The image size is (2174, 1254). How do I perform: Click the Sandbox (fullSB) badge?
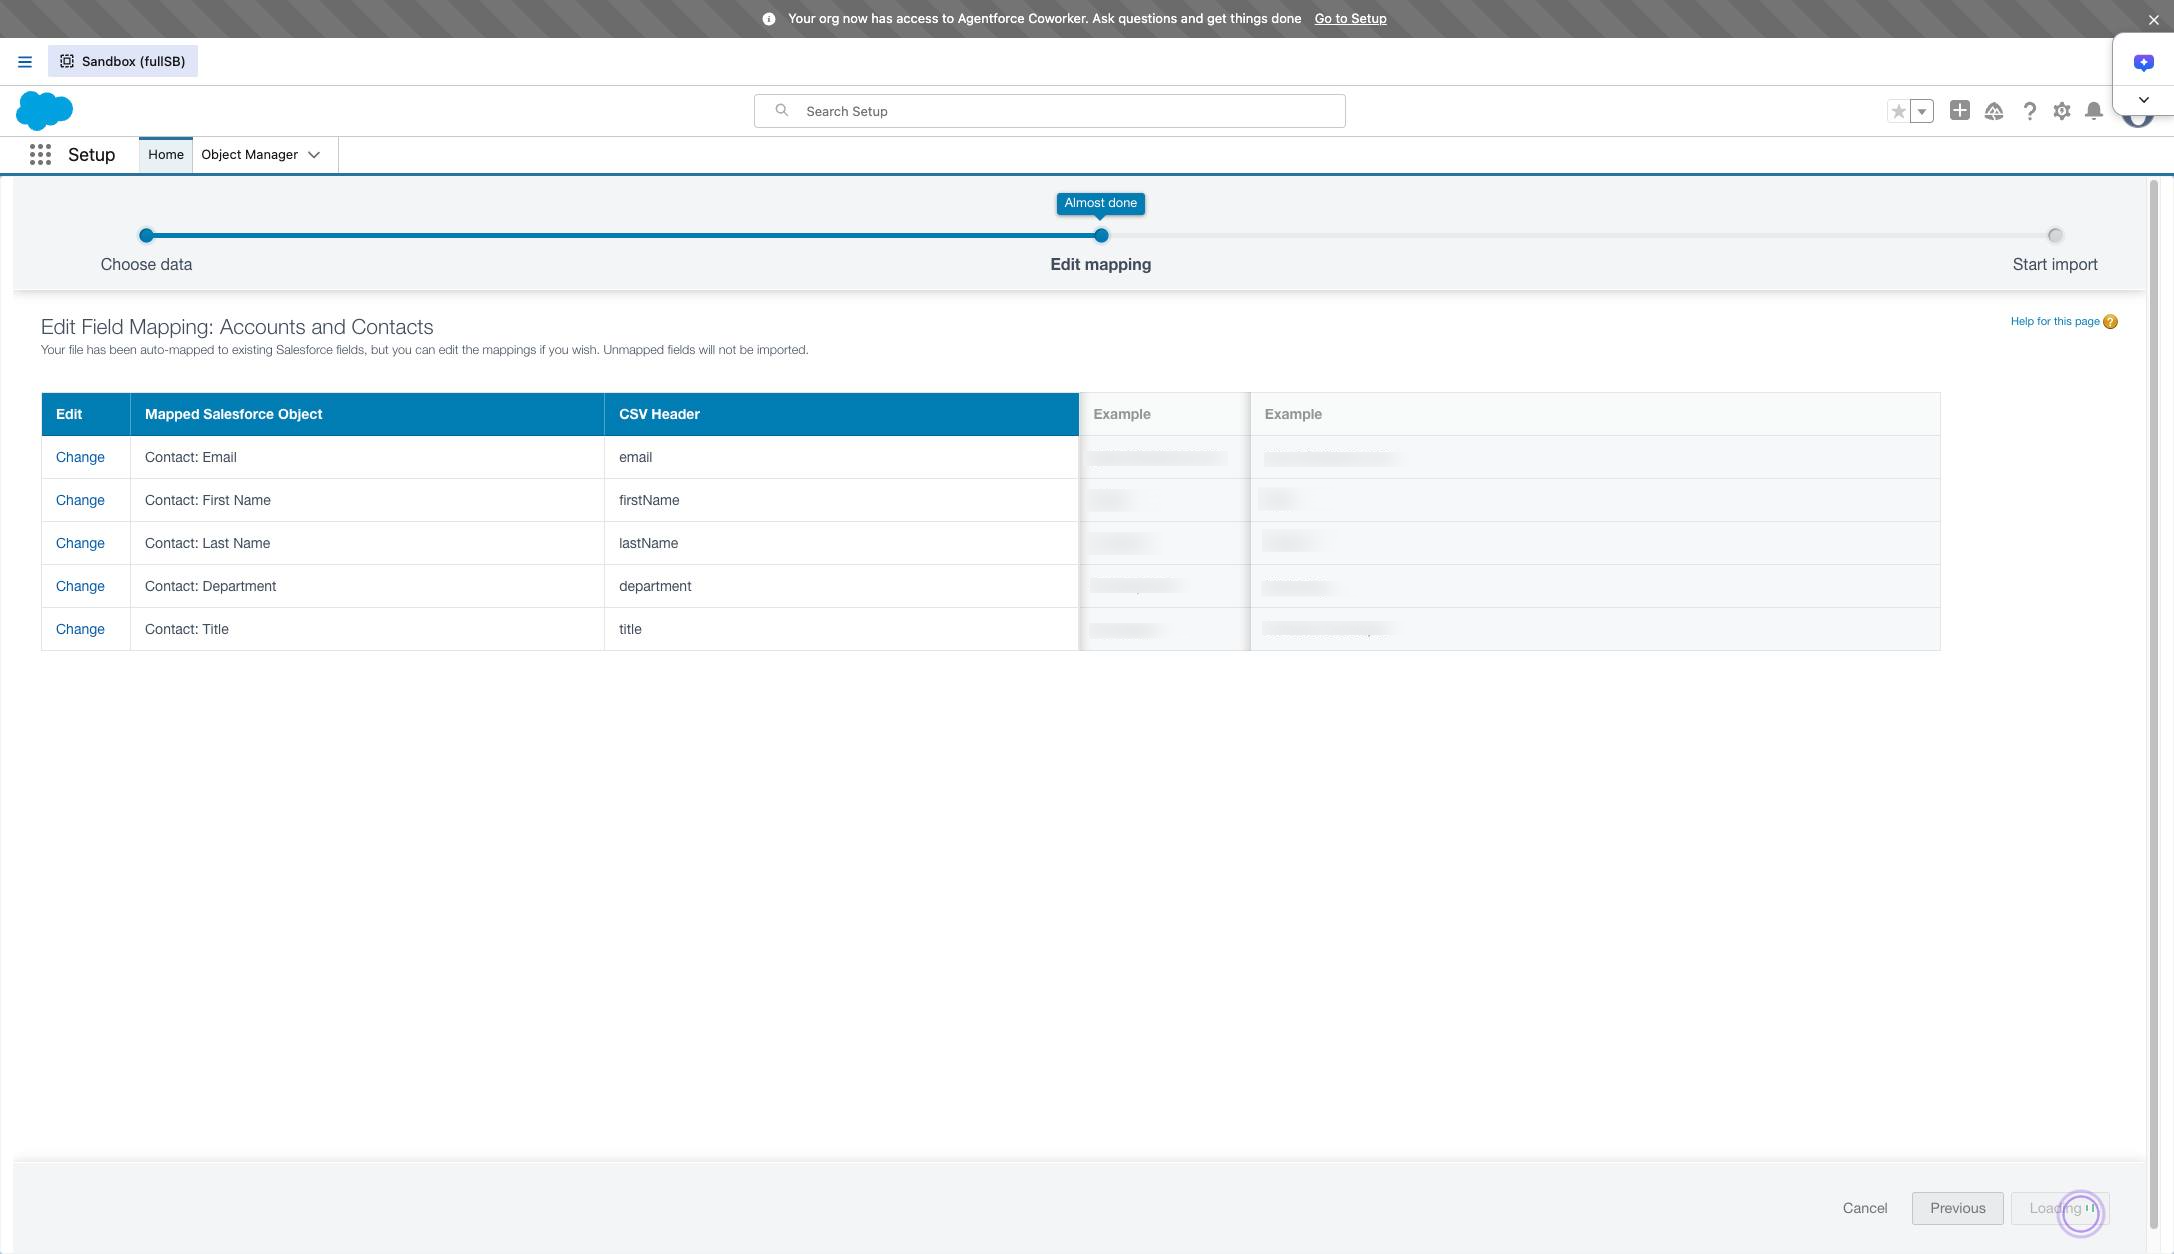click(123, 61)
